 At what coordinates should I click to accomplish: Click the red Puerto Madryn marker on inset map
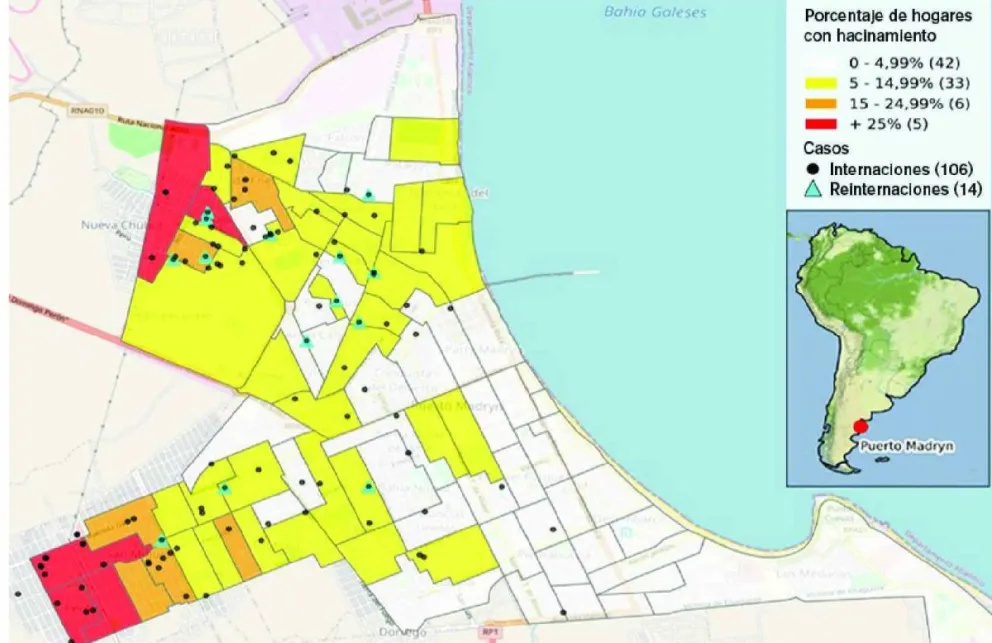[860, 427]
